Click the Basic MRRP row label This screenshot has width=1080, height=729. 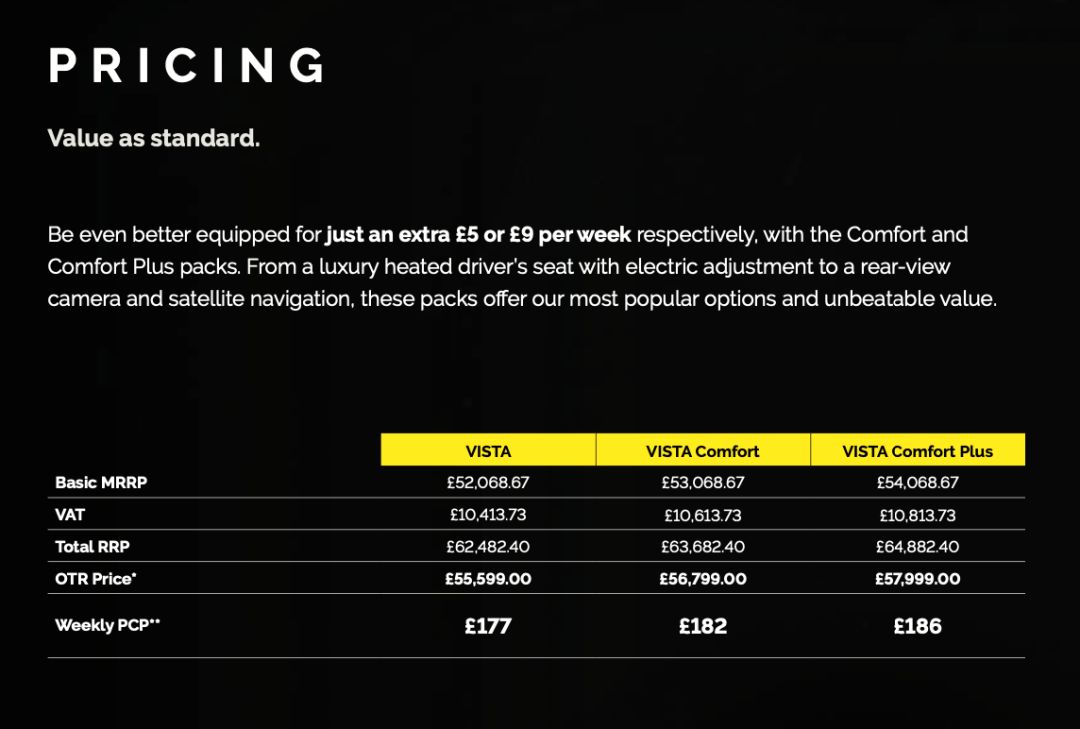pyautogui.click(x=101, y=482)
